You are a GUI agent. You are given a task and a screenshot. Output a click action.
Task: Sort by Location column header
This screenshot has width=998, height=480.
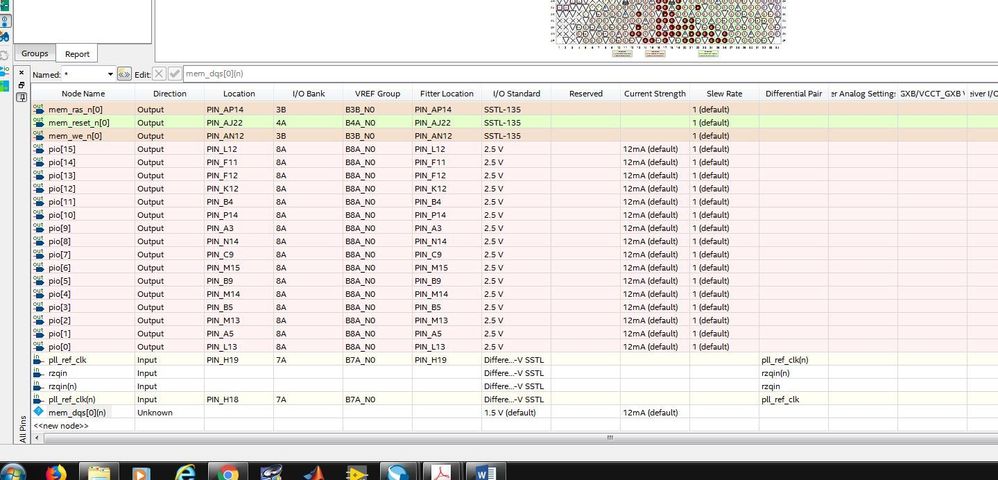click(239, 94)
